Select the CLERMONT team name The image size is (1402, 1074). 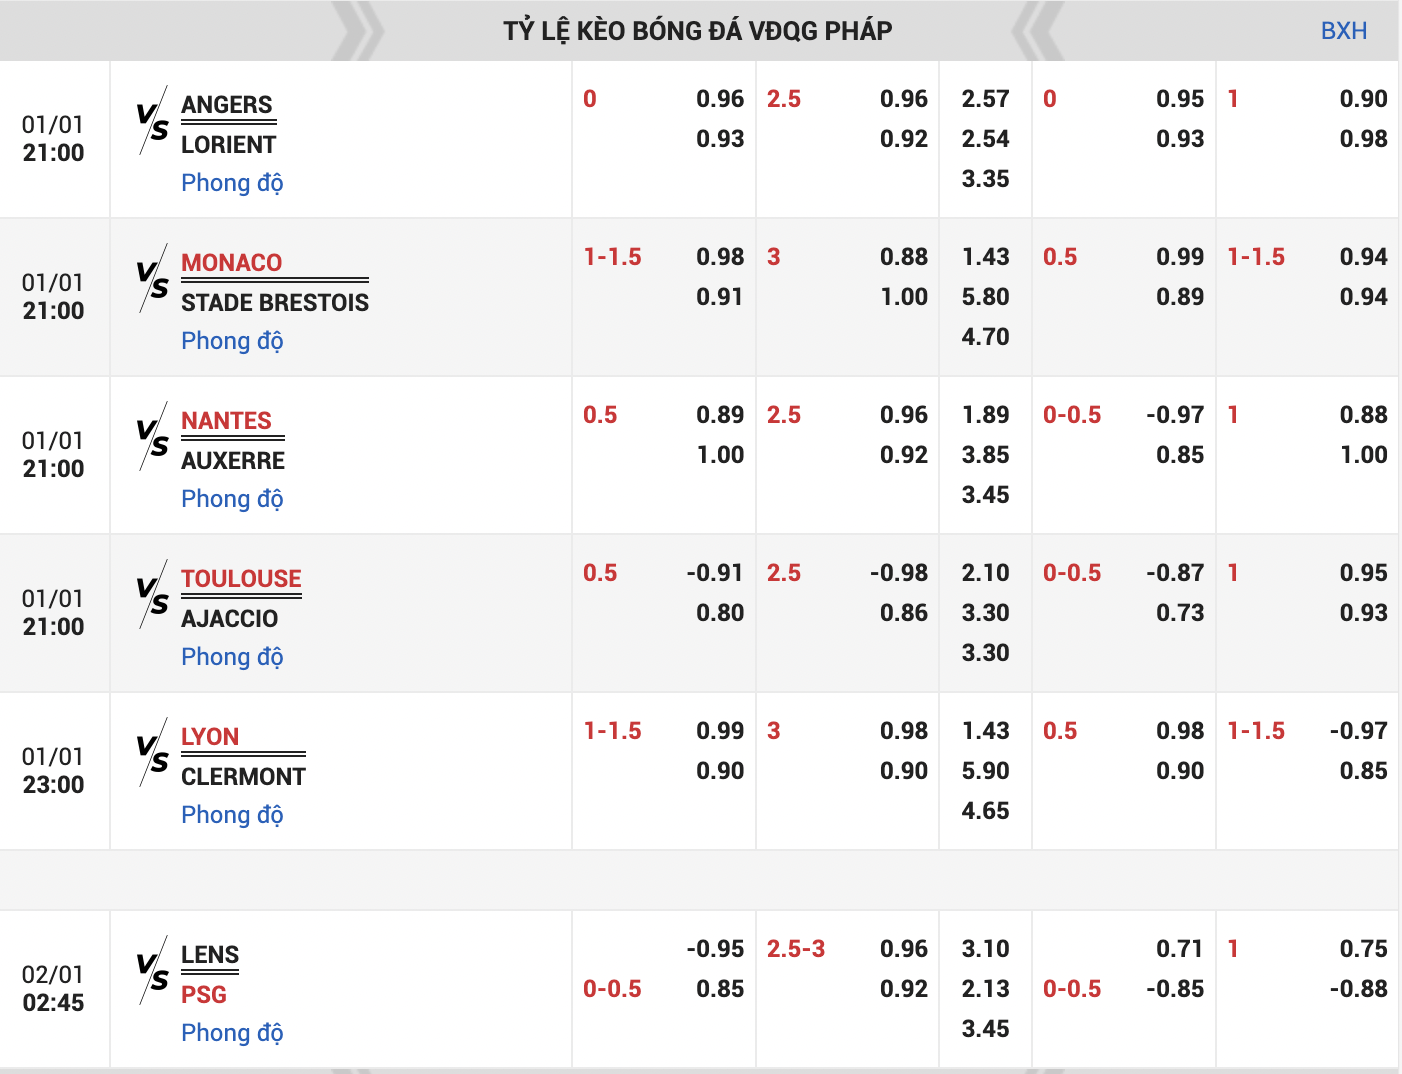pyautogui.click(x=243, y=777)
